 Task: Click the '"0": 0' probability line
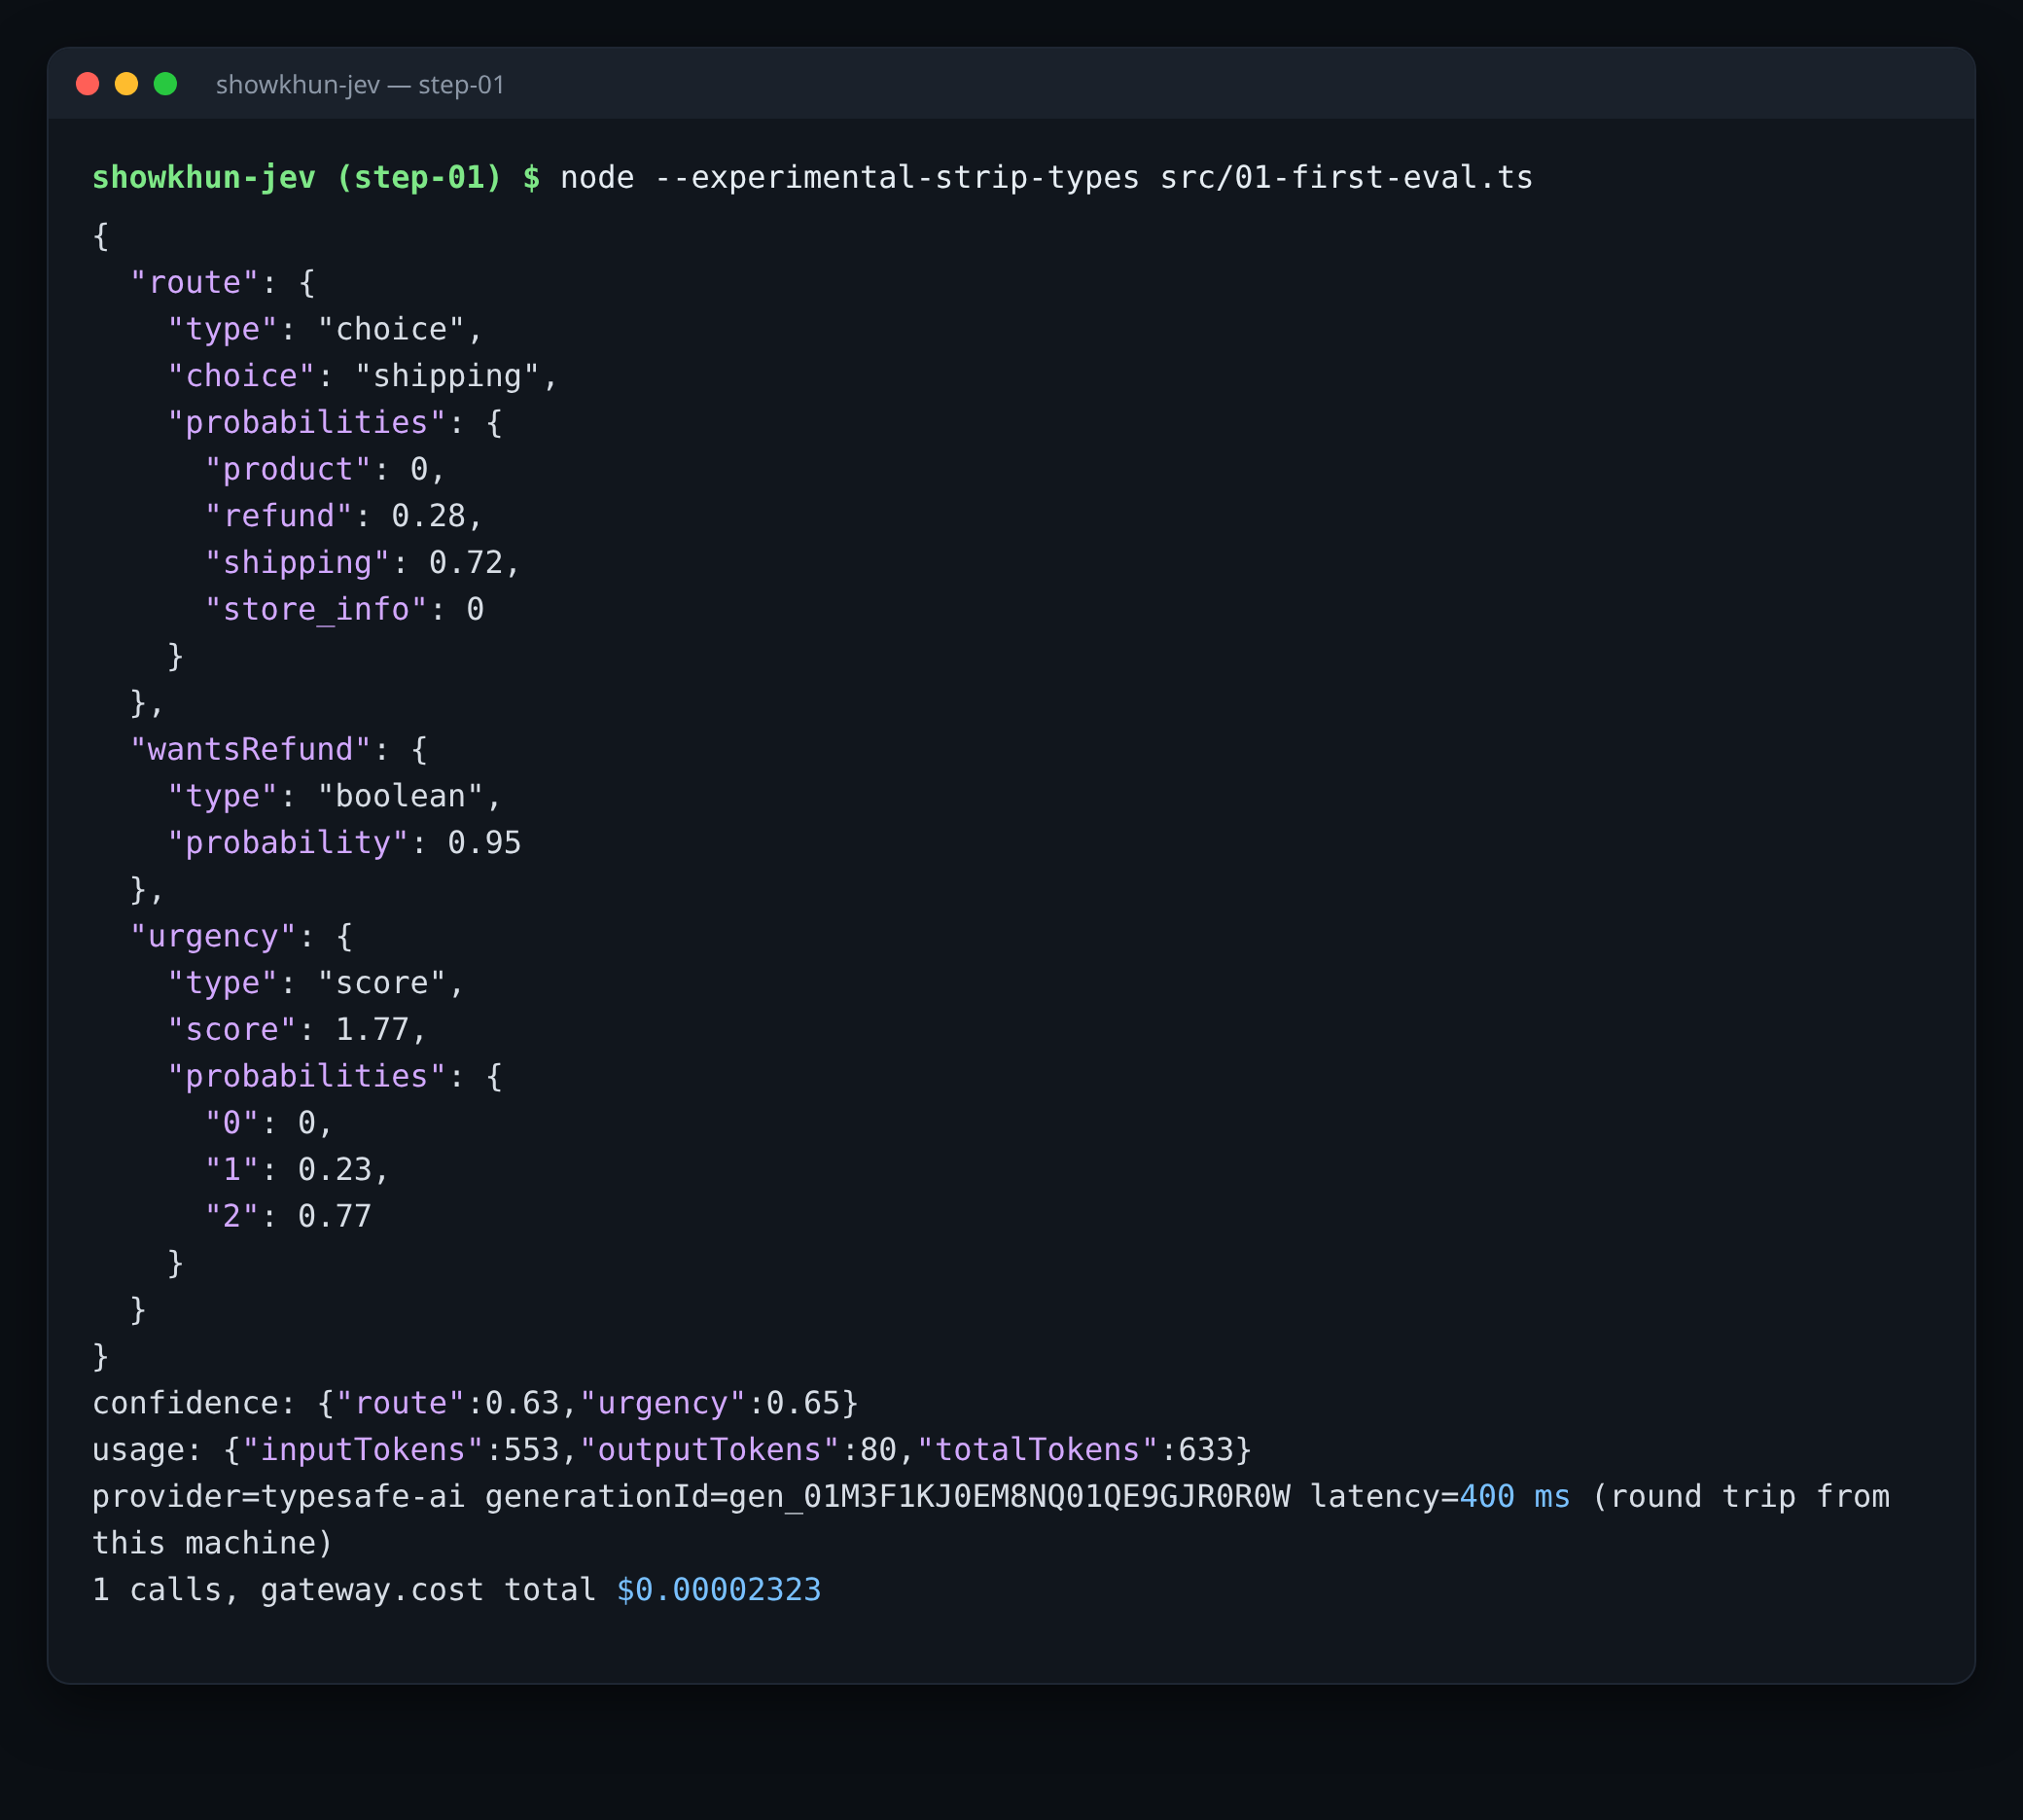(269, 1122)
